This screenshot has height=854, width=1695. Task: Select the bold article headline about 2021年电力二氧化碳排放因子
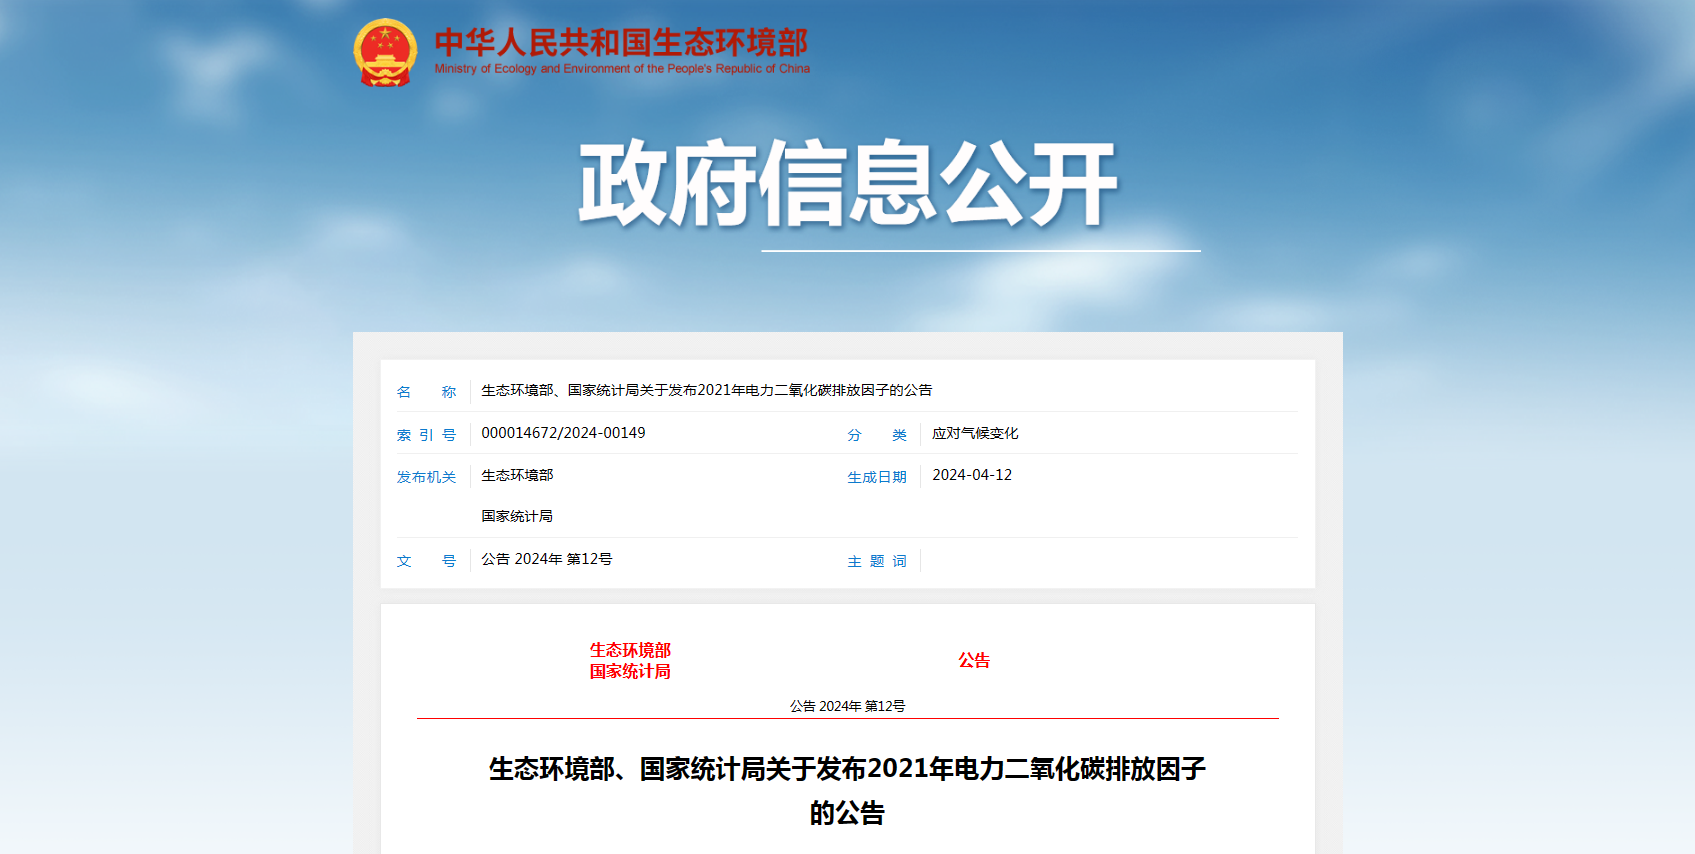[847, 790]
